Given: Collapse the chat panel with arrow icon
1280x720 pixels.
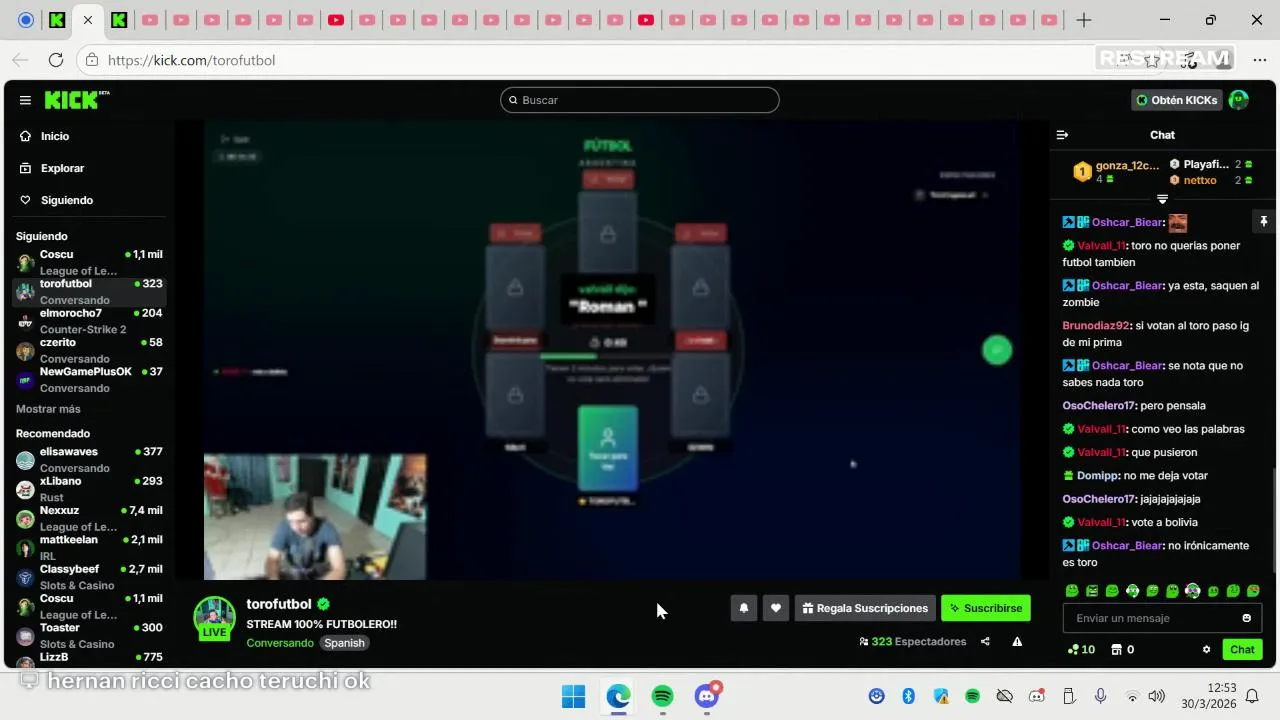Looking at the screenshot, I should pyautogui.click(x=1063, y=135).
